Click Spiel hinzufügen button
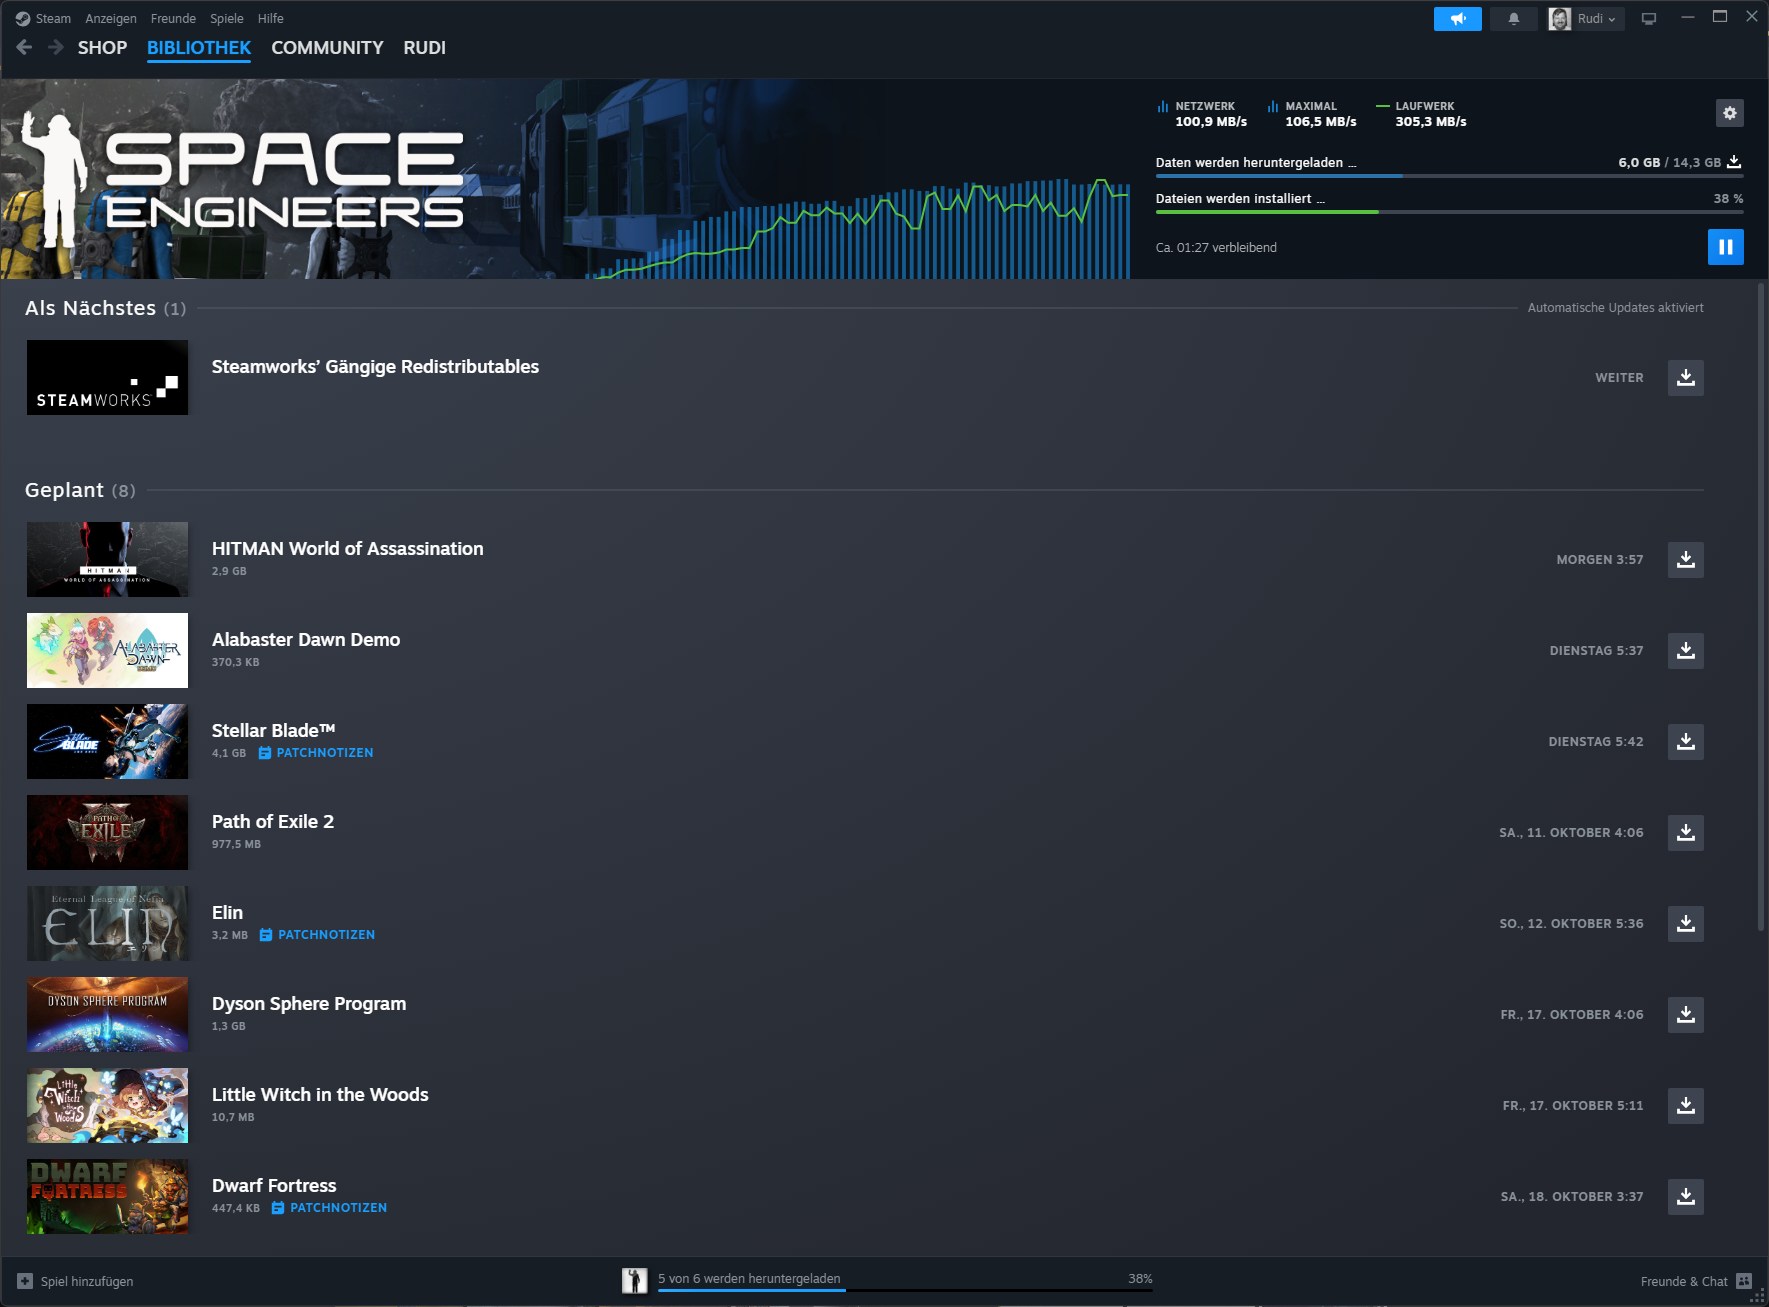Screen dimensions: 1769x1307 (x=76, y=1281)
